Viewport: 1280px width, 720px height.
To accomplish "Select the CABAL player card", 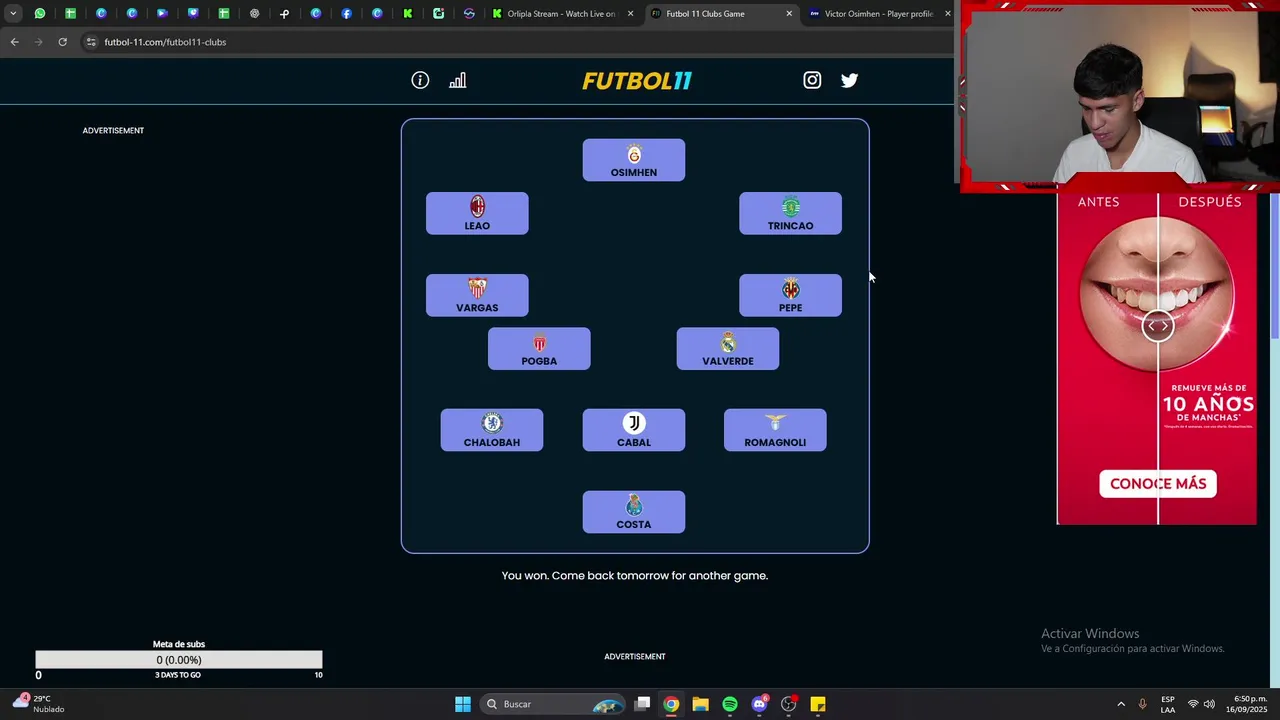I will (x=634, y=430).
